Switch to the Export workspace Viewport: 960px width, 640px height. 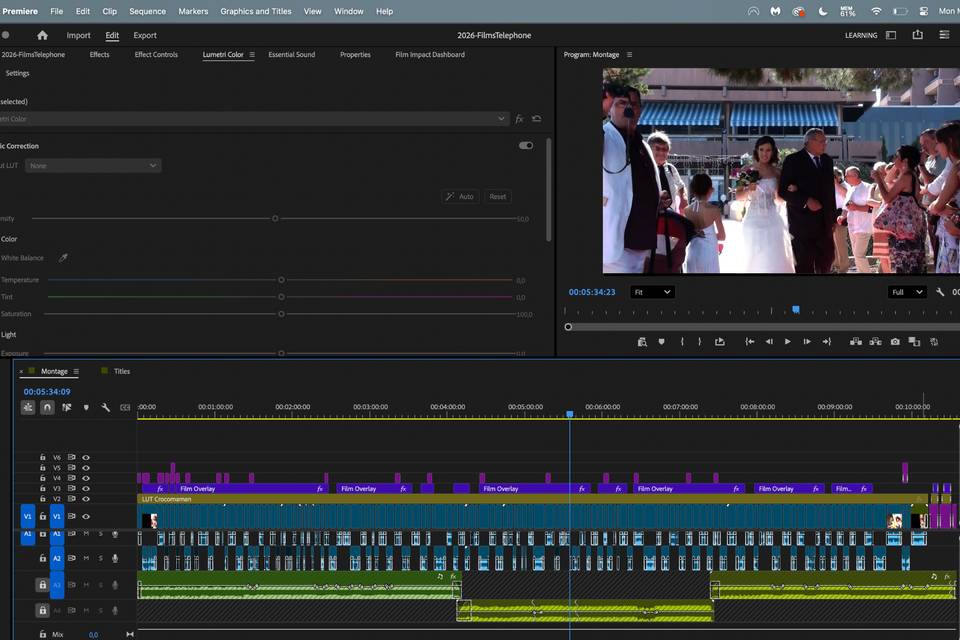pyautogui.click(x=145, y=35)
